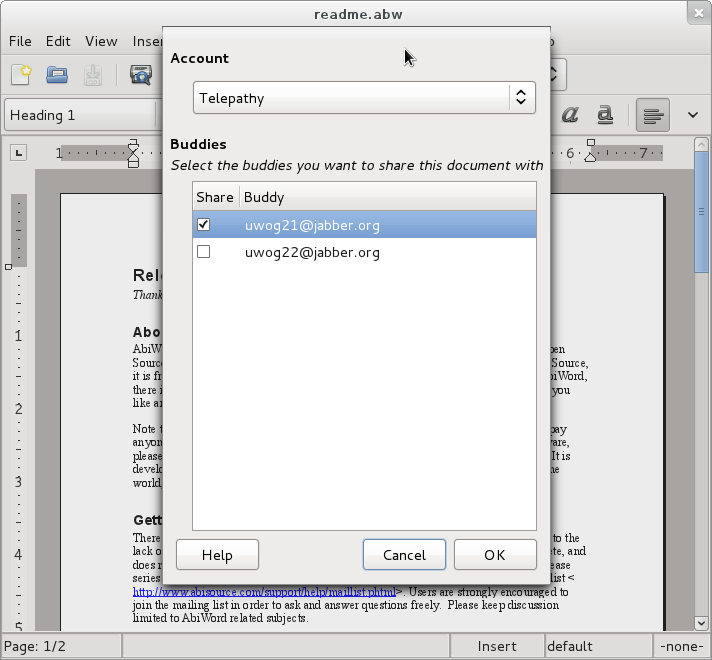
Task: Close the readme.abw window
Action: pyautogui.click(x=699, y=13)
